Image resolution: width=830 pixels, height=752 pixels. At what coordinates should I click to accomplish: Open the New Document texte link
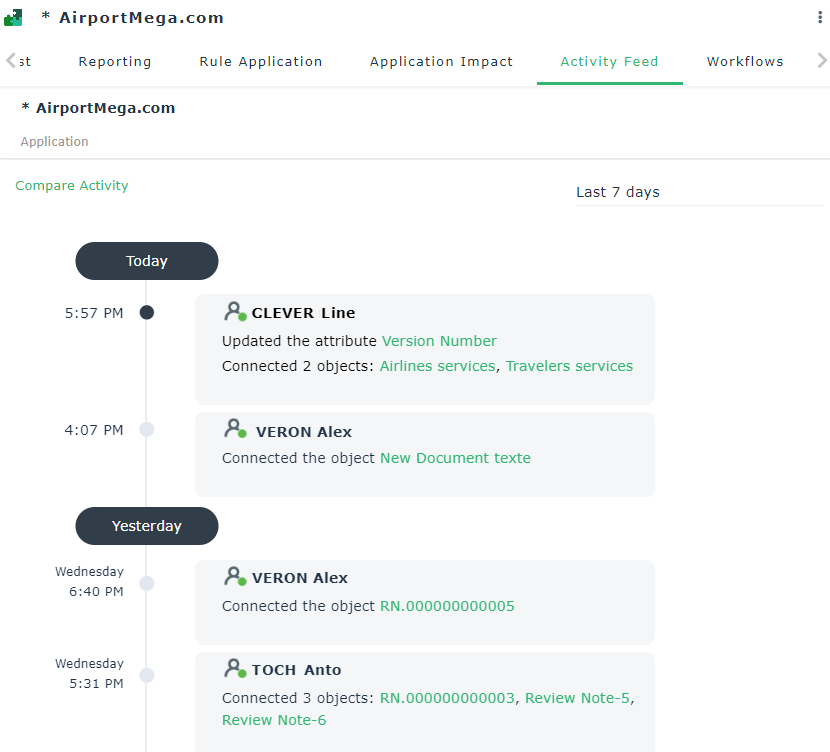pos(455,459)
